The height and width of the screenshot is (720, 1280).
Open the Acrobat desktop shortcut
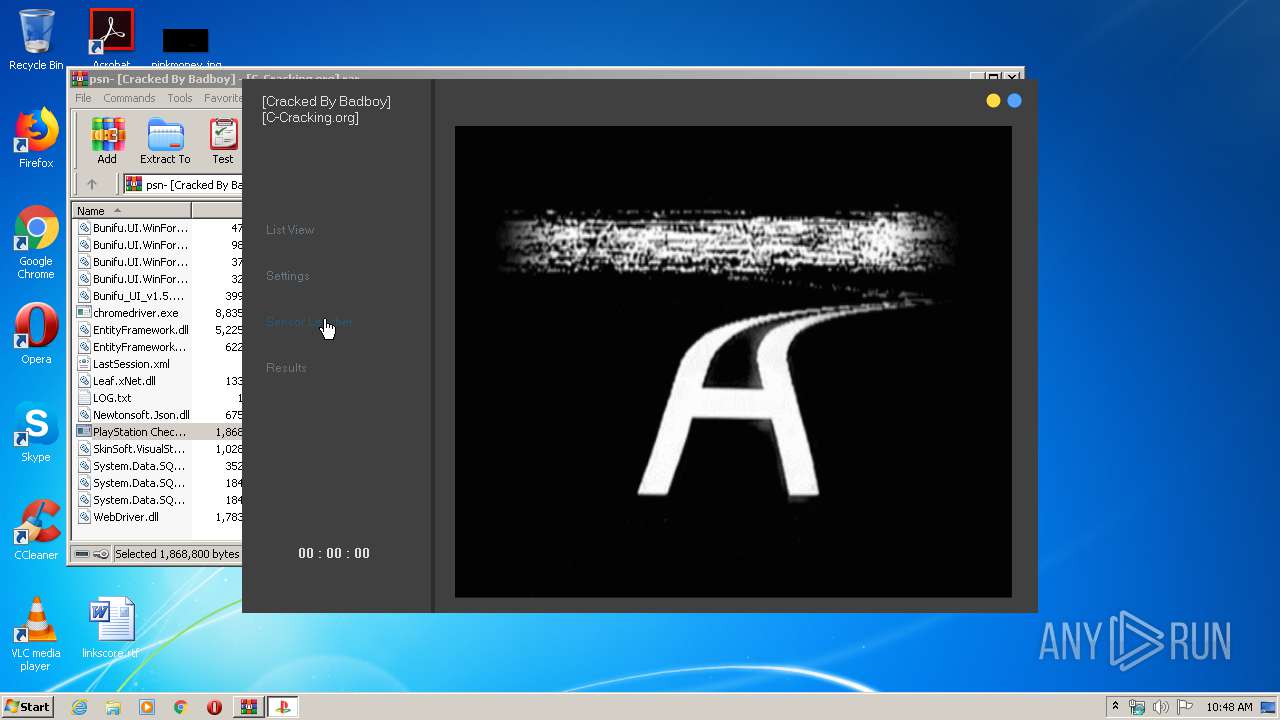(111, 40)
